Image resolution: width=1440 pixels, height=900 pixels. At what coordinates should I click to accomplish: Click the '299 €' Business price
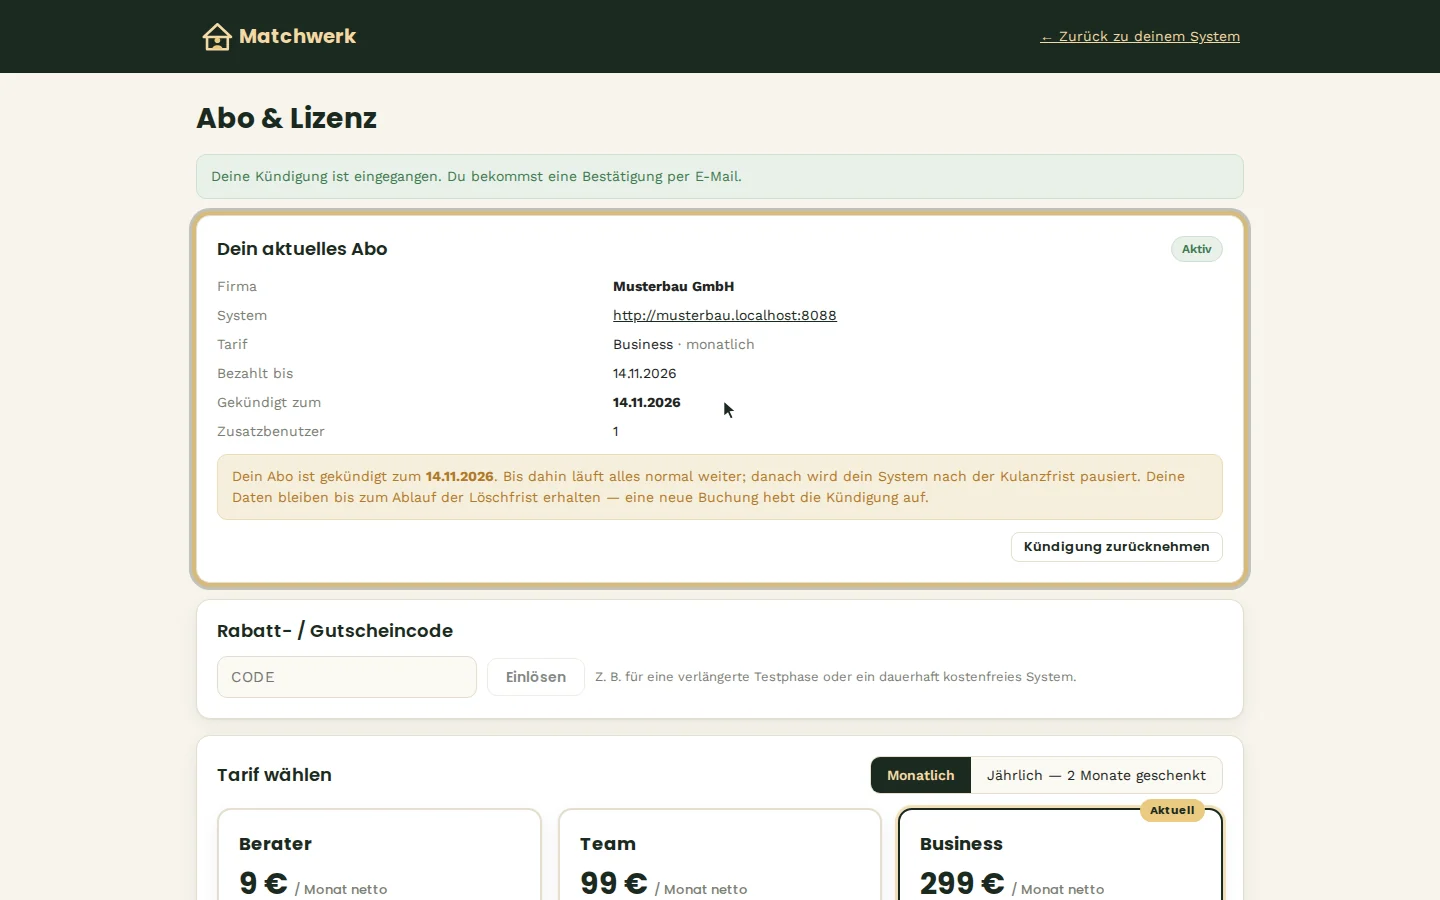point(962,884)
